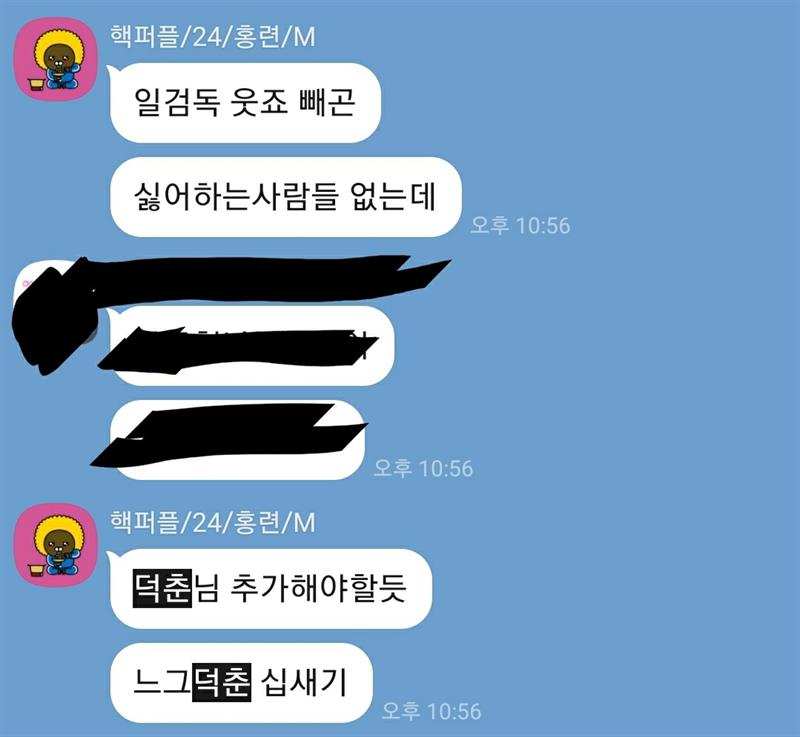Viewport: 800px width, 737px height.
Task: Click the highlighted 덕춘 in '덕춘님 추가해야할듯'
Action: click(162, 588)
